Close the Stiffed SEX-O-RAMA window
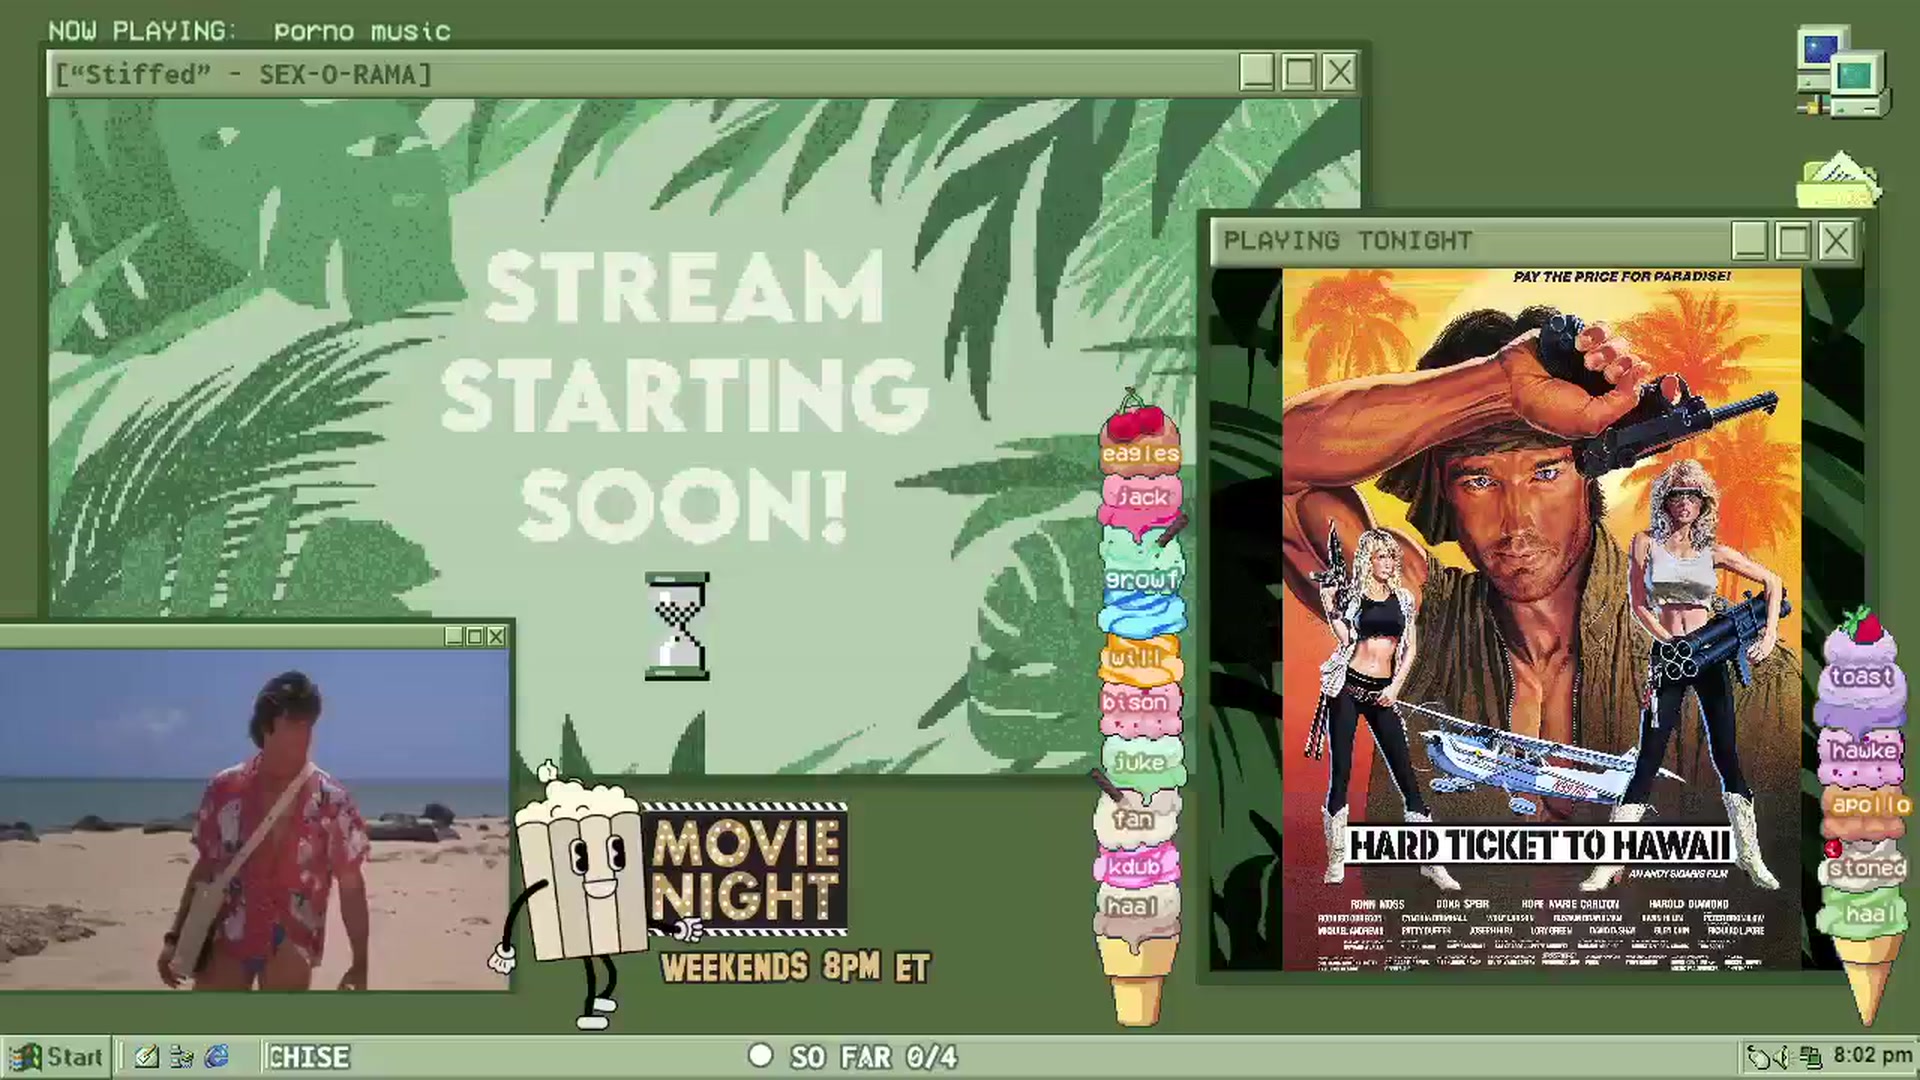 [1339, 73]
